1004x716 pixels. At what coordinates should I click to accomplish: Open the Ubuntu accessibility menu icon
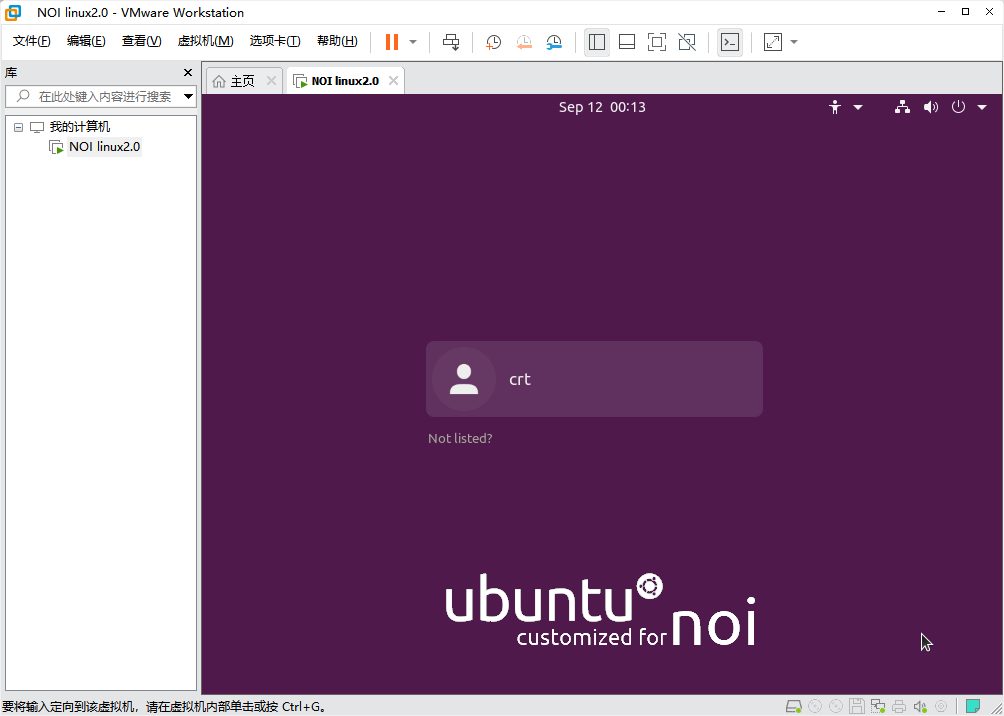pos(834,107)
